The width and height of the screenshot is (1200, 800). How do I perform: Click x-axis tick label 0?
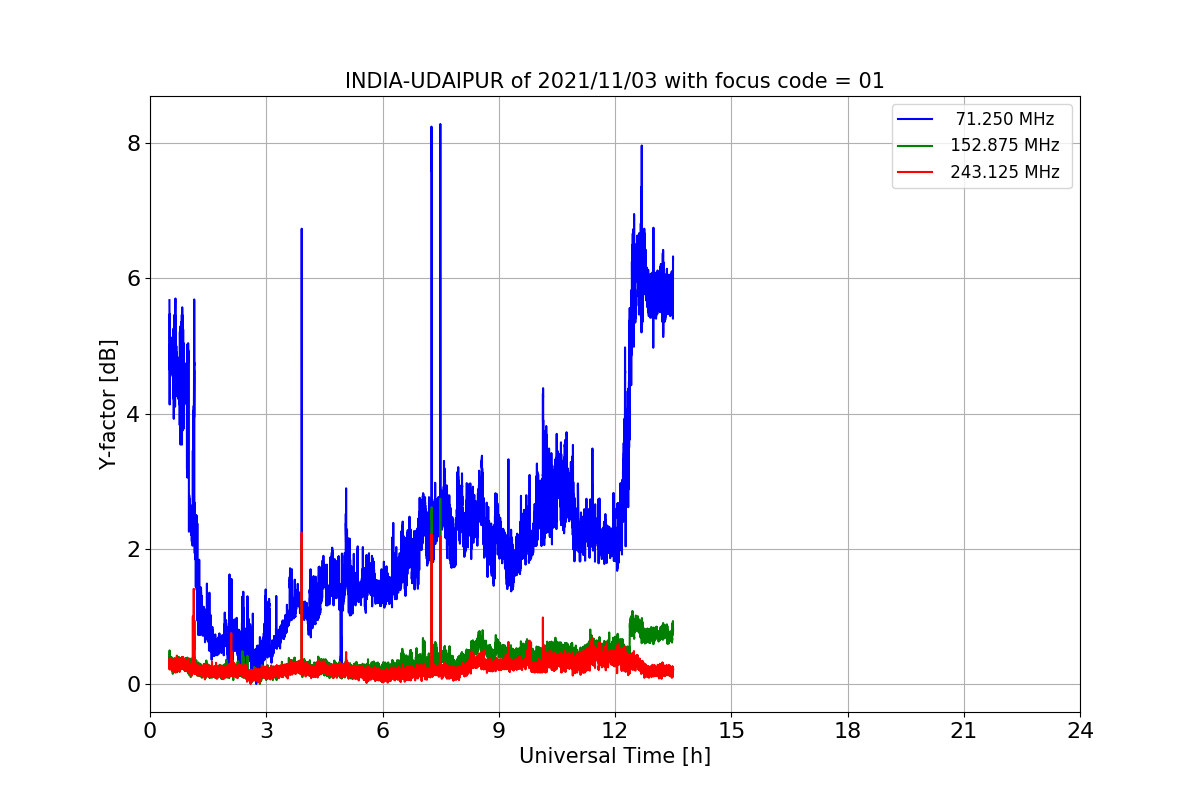point(150,731)
